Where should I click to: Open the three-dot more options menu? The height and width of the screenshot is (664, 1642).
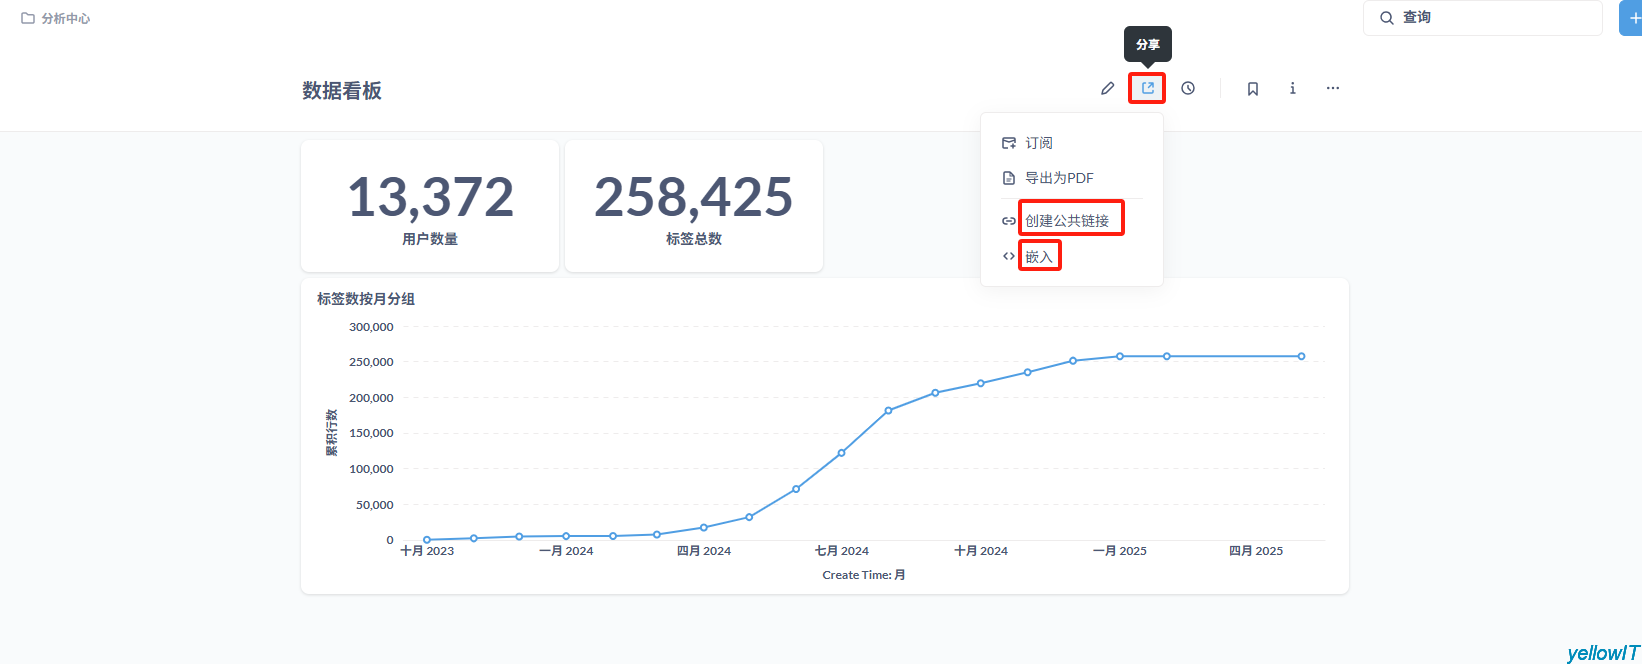click(x=1332, y=89)
